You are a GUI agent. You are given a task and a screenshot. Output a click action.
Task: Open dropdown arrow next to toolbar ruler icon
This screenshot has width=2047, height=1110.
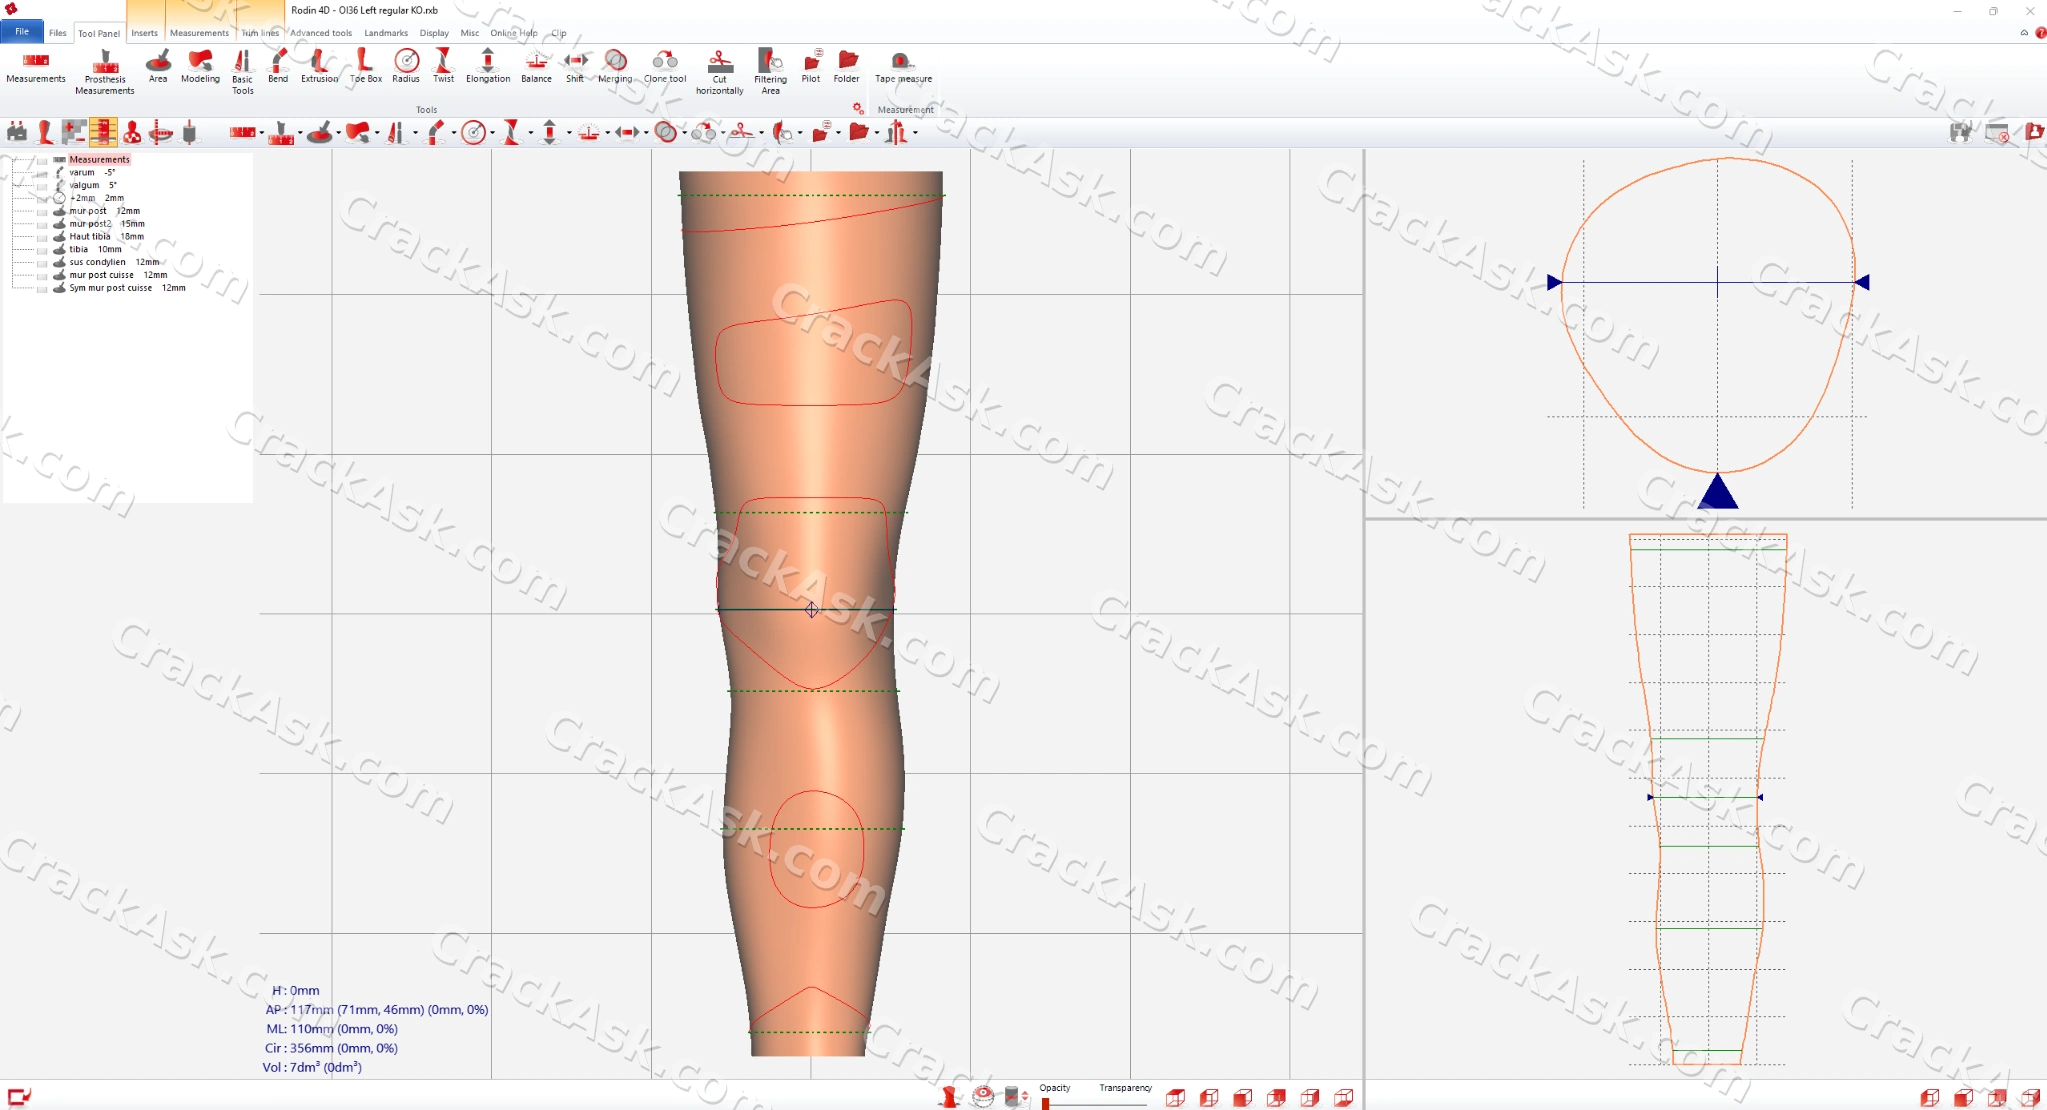261,133
